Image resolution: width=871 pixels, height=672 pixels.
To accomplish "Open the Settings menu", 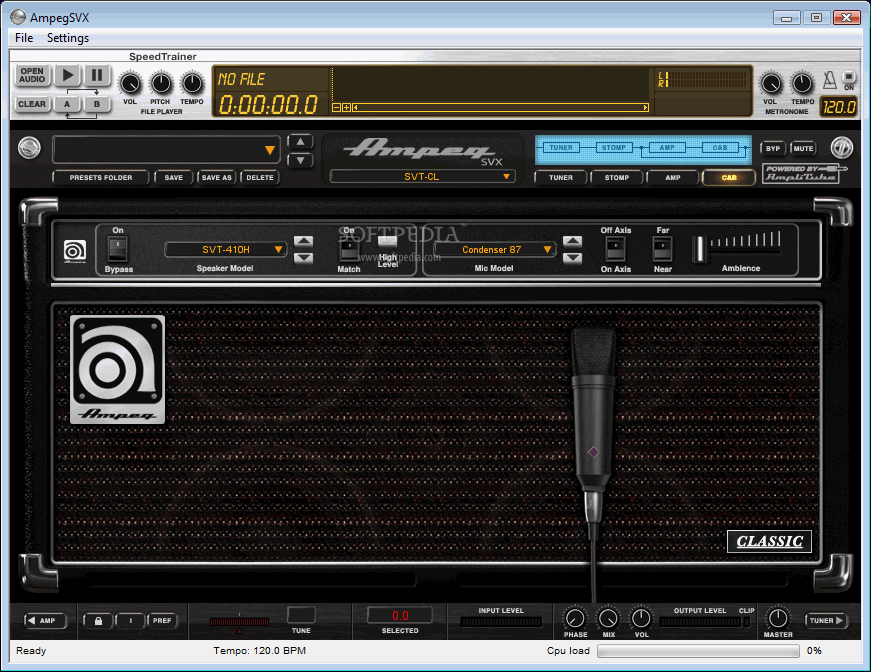I will (68, 38).
